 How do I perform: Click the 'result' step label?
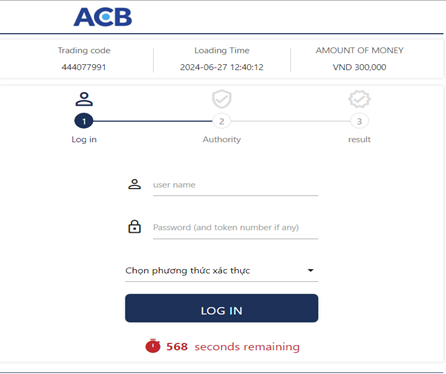359,139
